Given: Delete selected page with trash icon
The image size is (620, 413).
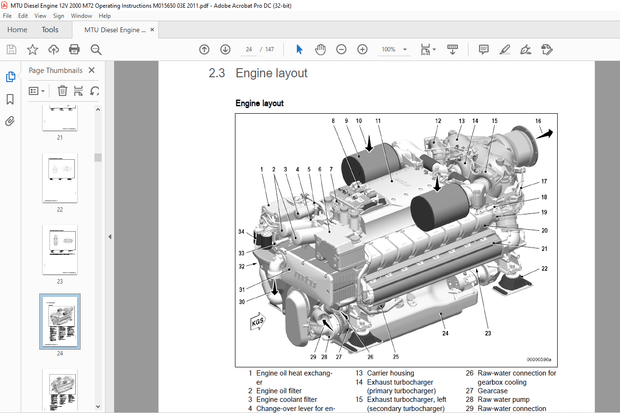Looking at the screenshot, I should [62, 91].
